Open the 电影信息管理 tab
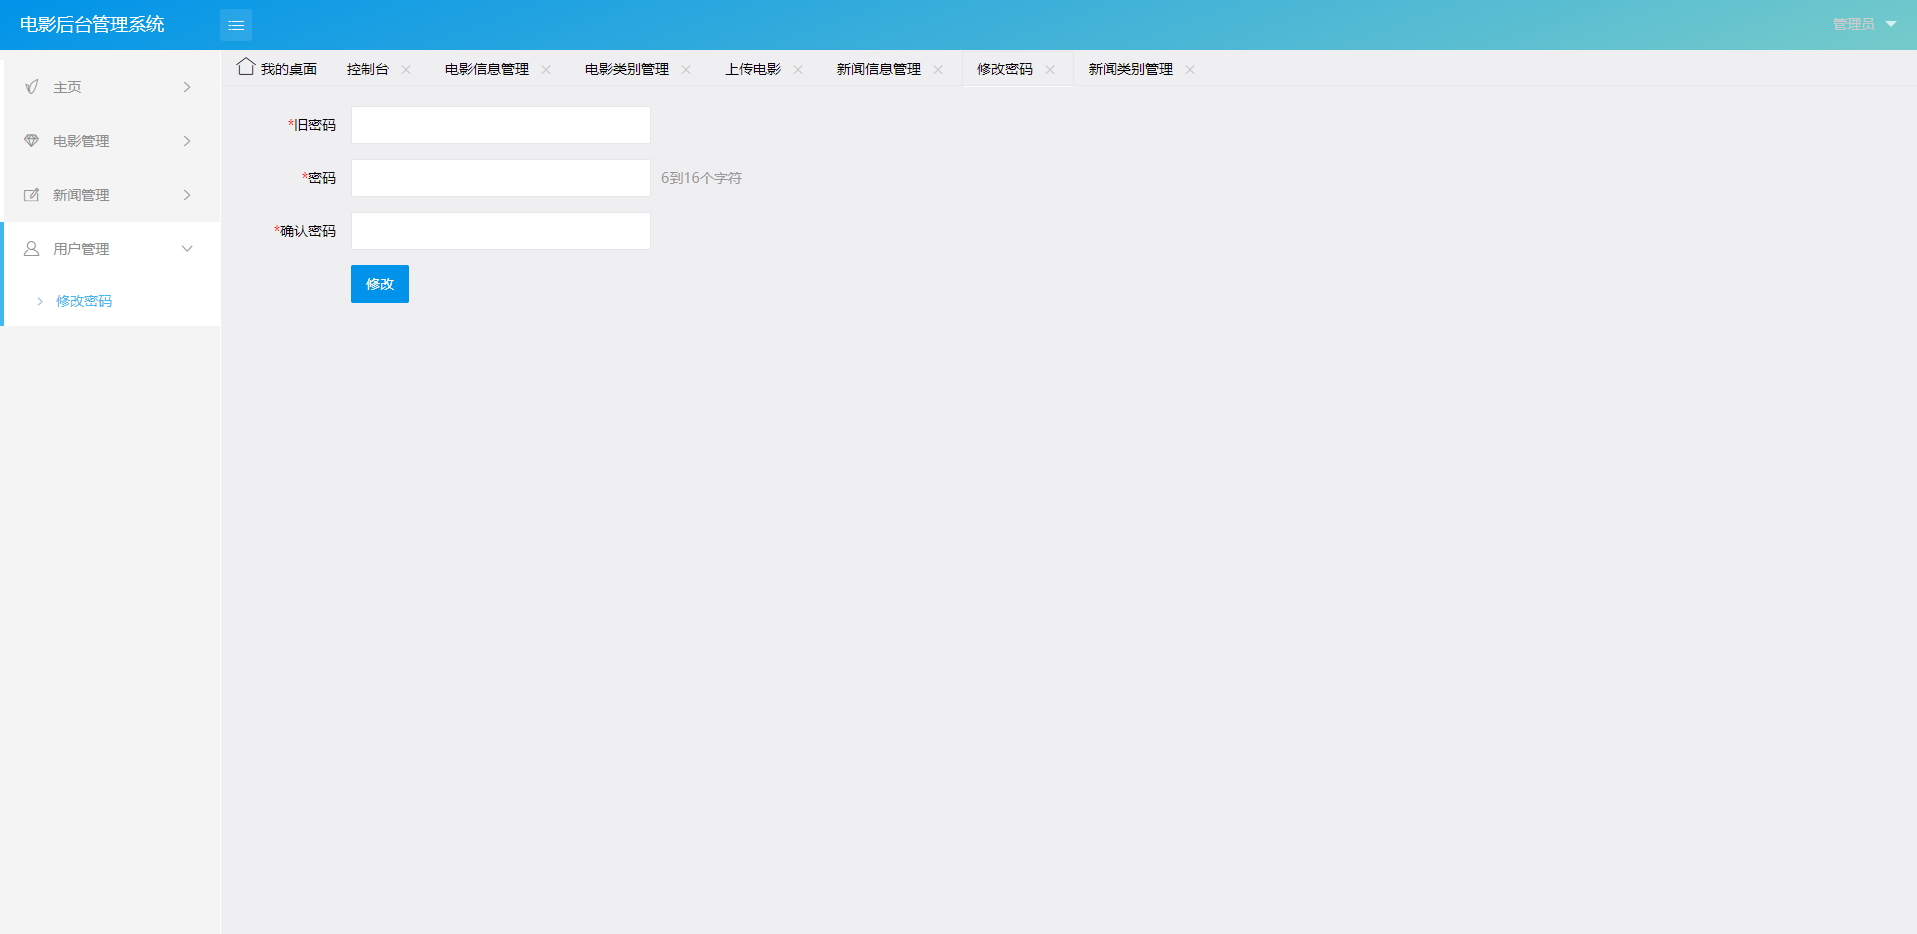The image size is (1917, 934). 486,69
